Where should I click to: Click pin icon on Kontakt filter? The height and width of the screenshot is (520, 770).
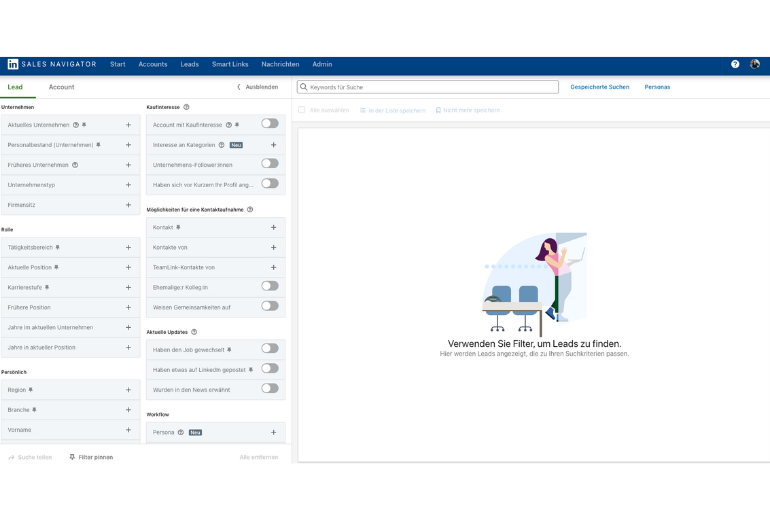point(178,227)
